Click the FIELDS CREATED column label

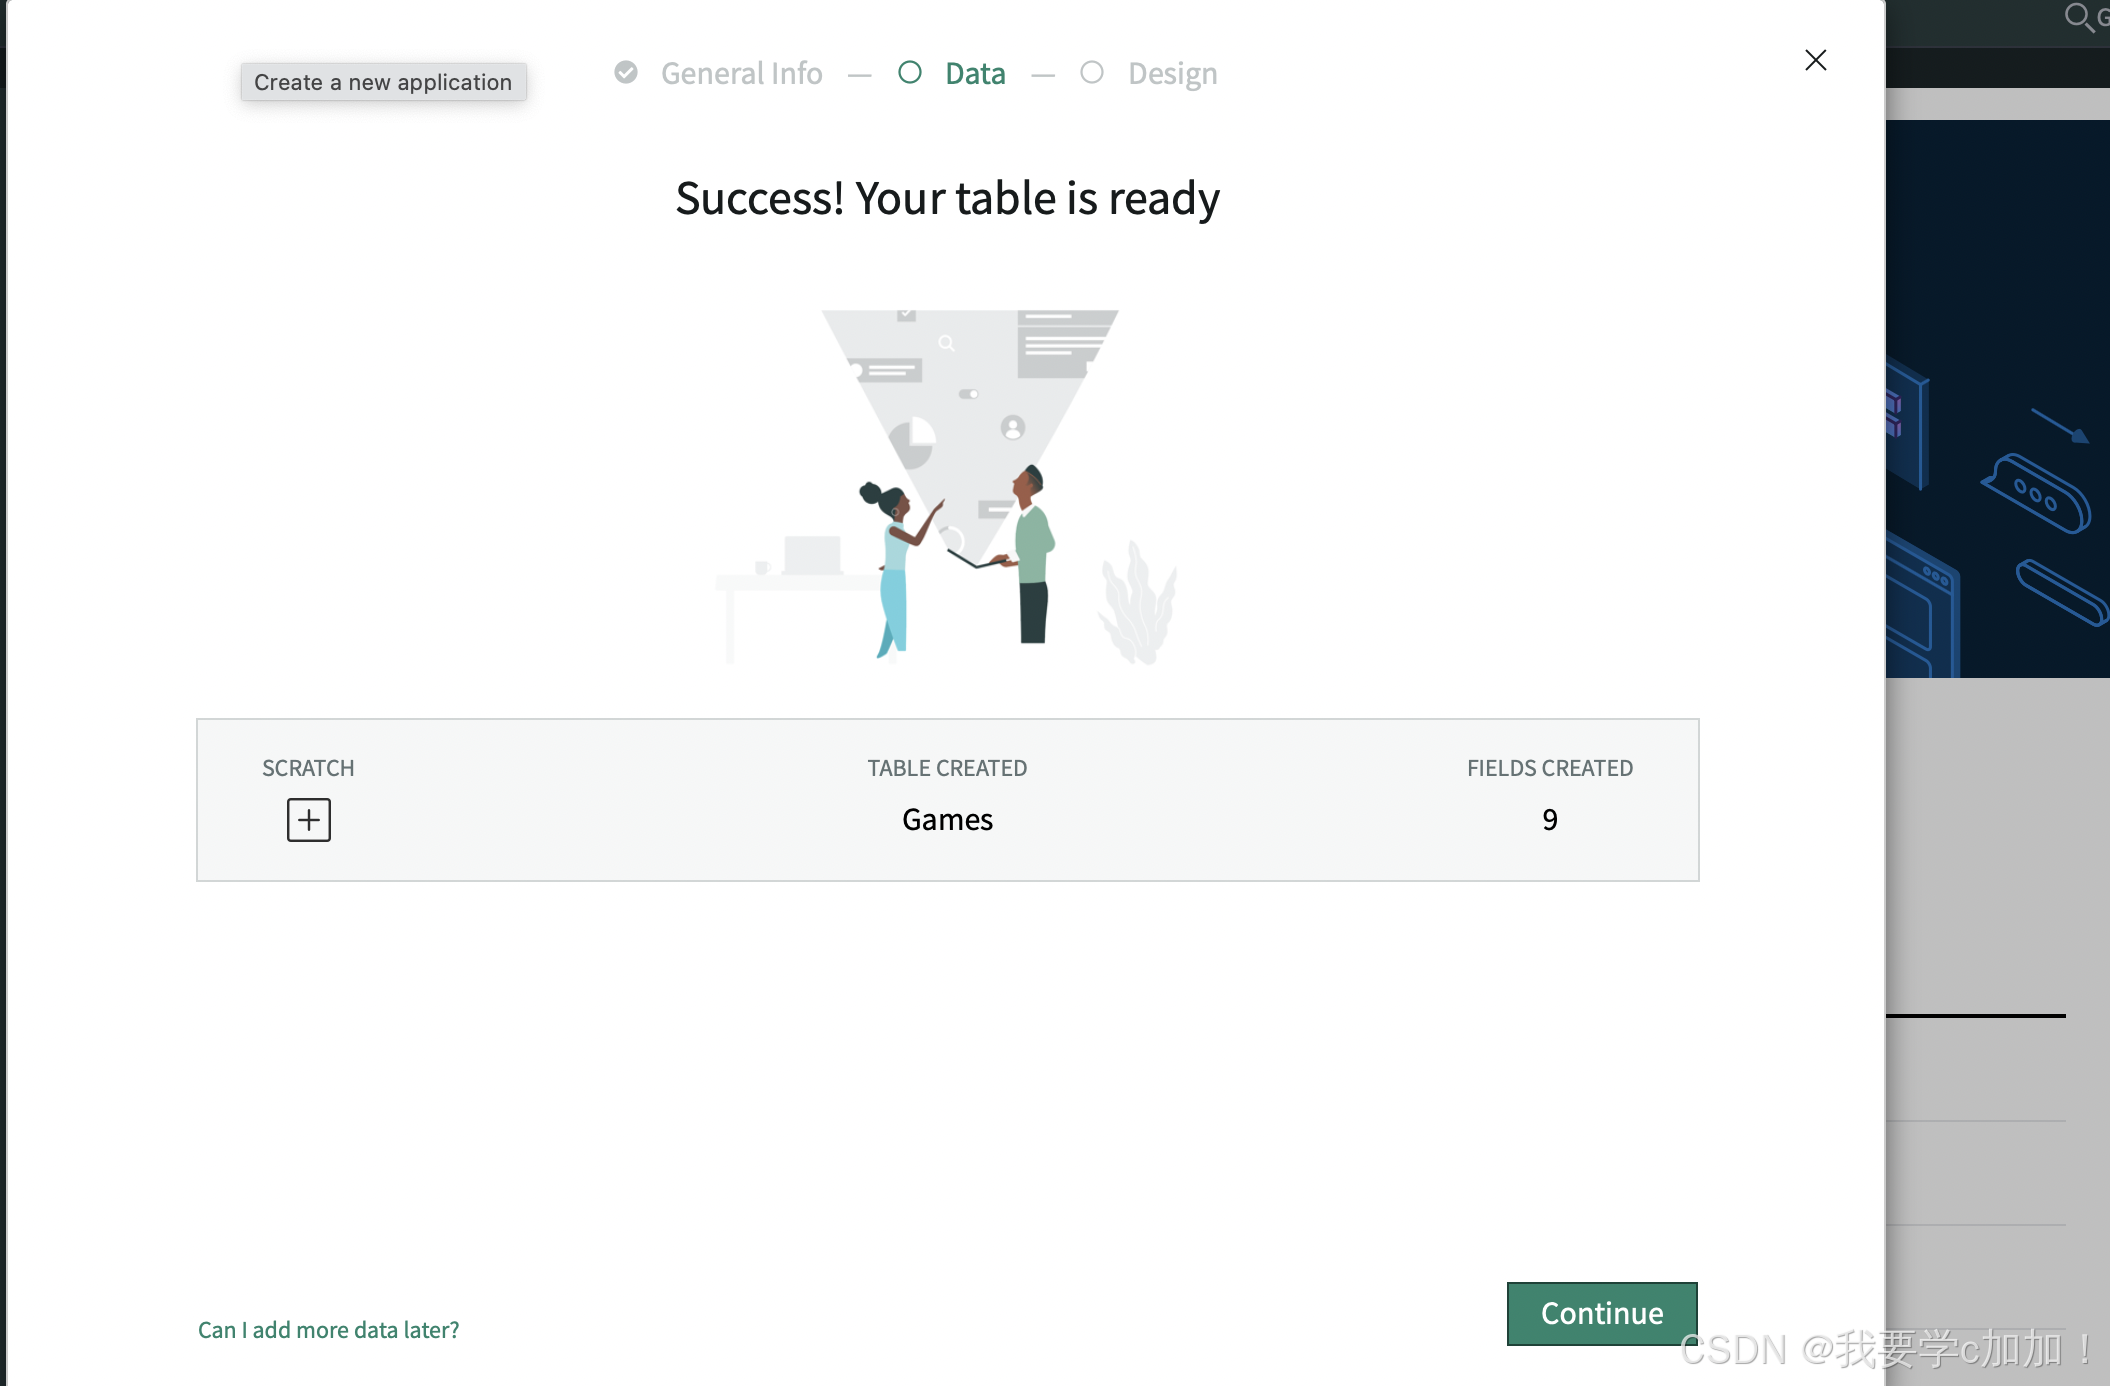click(1549, 768)
